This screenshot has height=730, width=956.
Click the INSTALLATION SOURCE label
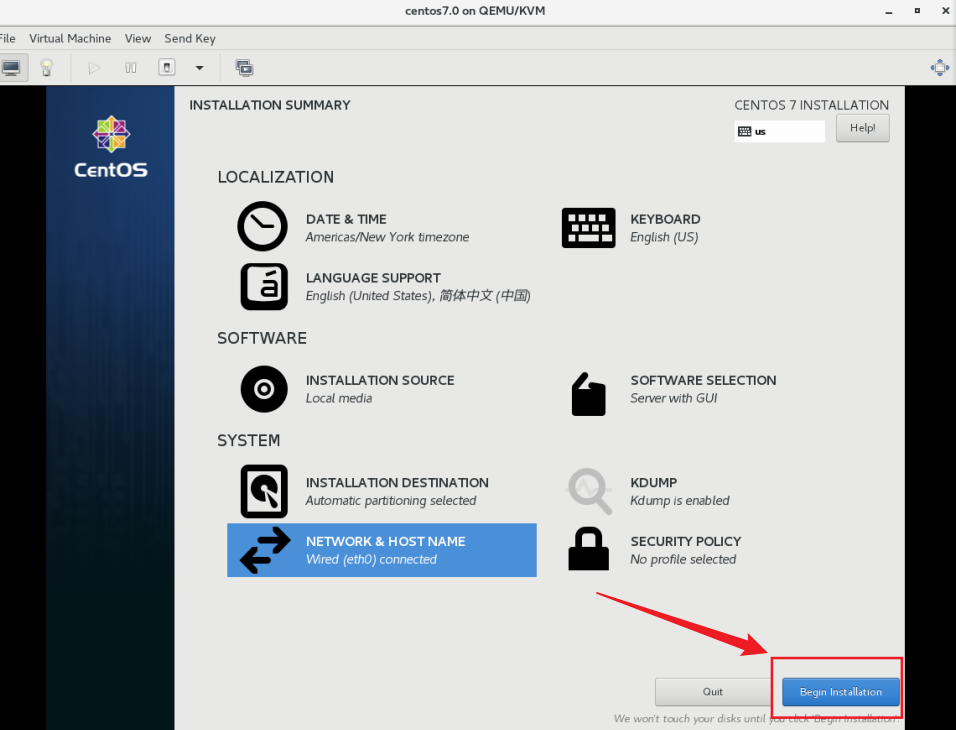380,380
